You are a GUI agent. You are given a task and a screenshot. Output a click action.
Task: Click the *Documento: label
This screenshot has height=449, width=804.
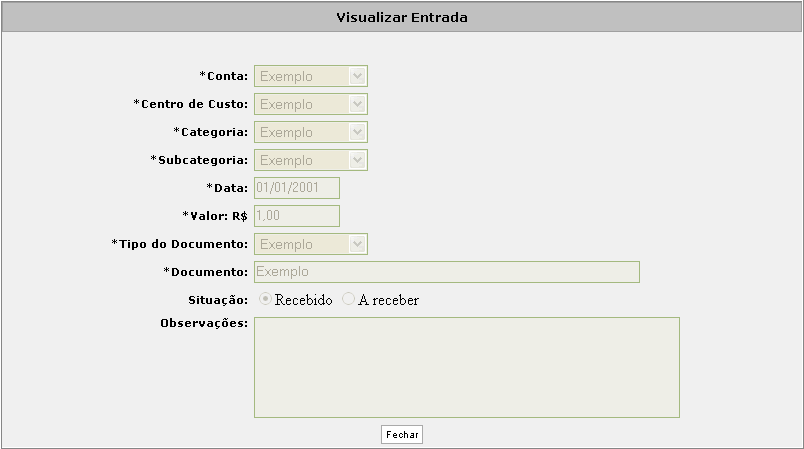tap(206, 272)
